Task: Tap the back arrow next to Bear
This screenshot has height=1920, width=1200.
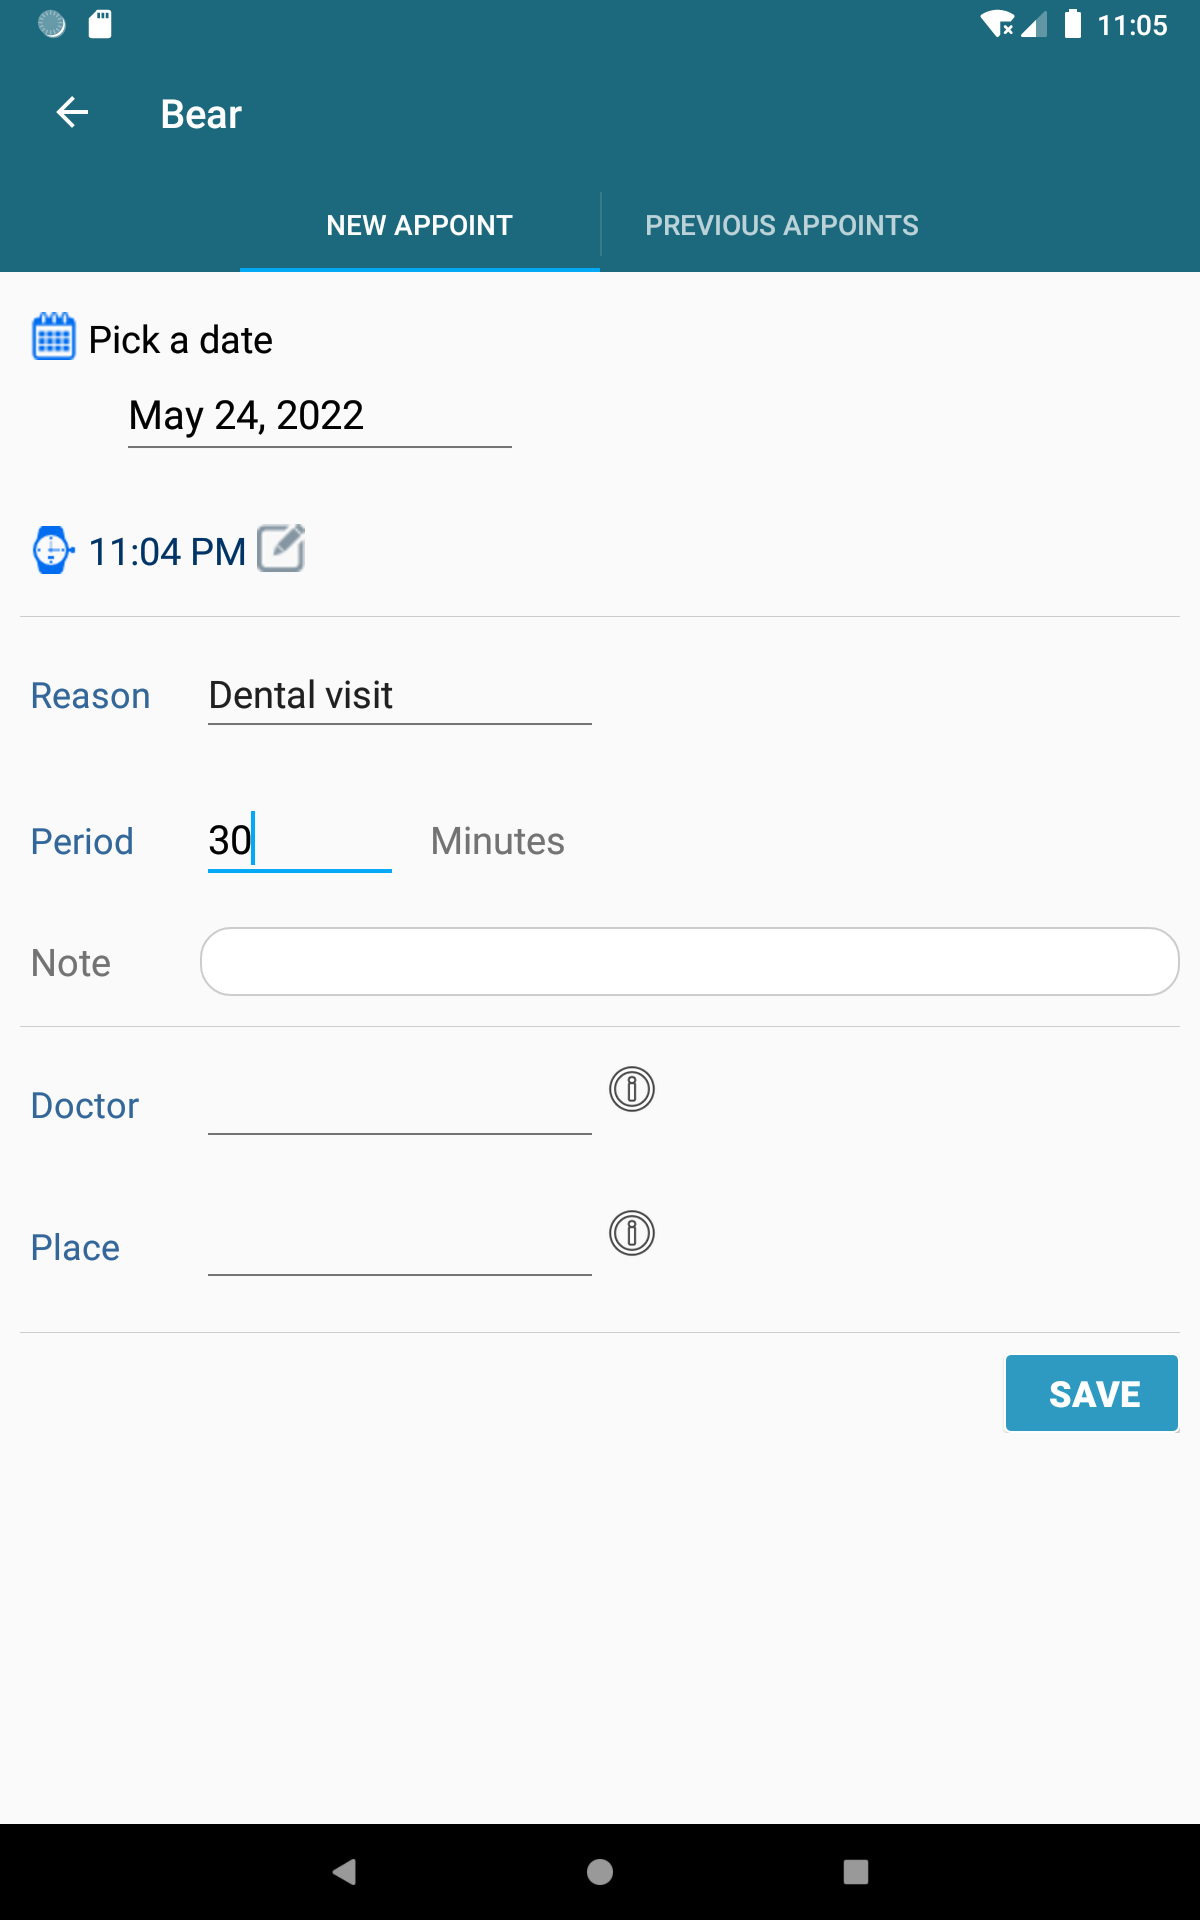Action: click(72, 113)
